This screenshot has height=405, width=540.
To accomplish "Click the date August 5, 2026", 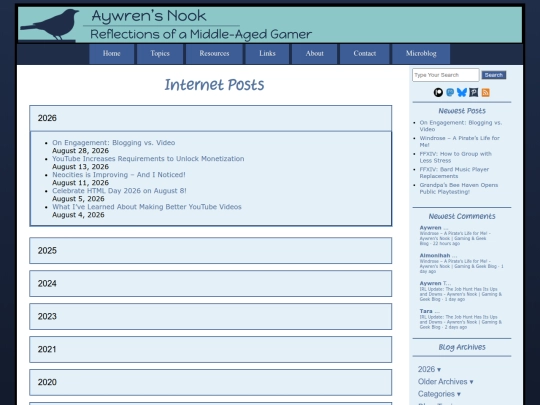I will point(78,199).
